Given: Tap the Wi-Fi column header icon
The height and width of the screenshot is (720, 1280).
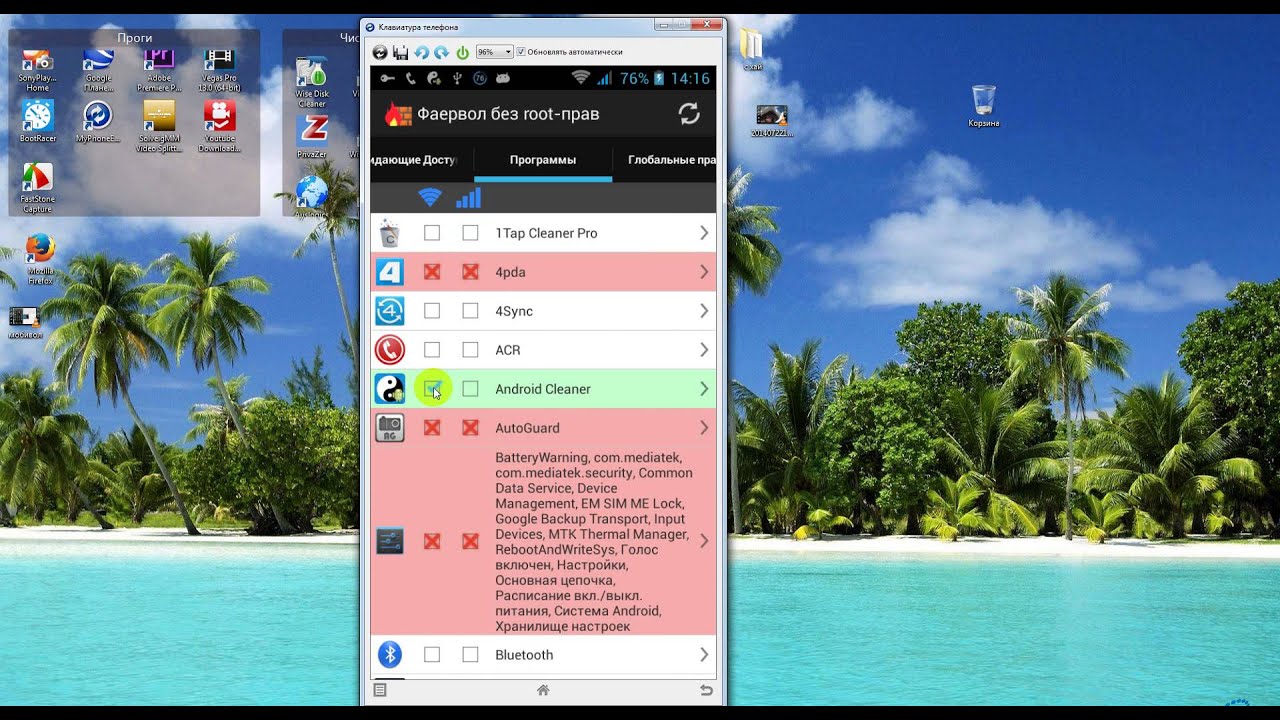Looking at the screenshot, I should (430, 197).
